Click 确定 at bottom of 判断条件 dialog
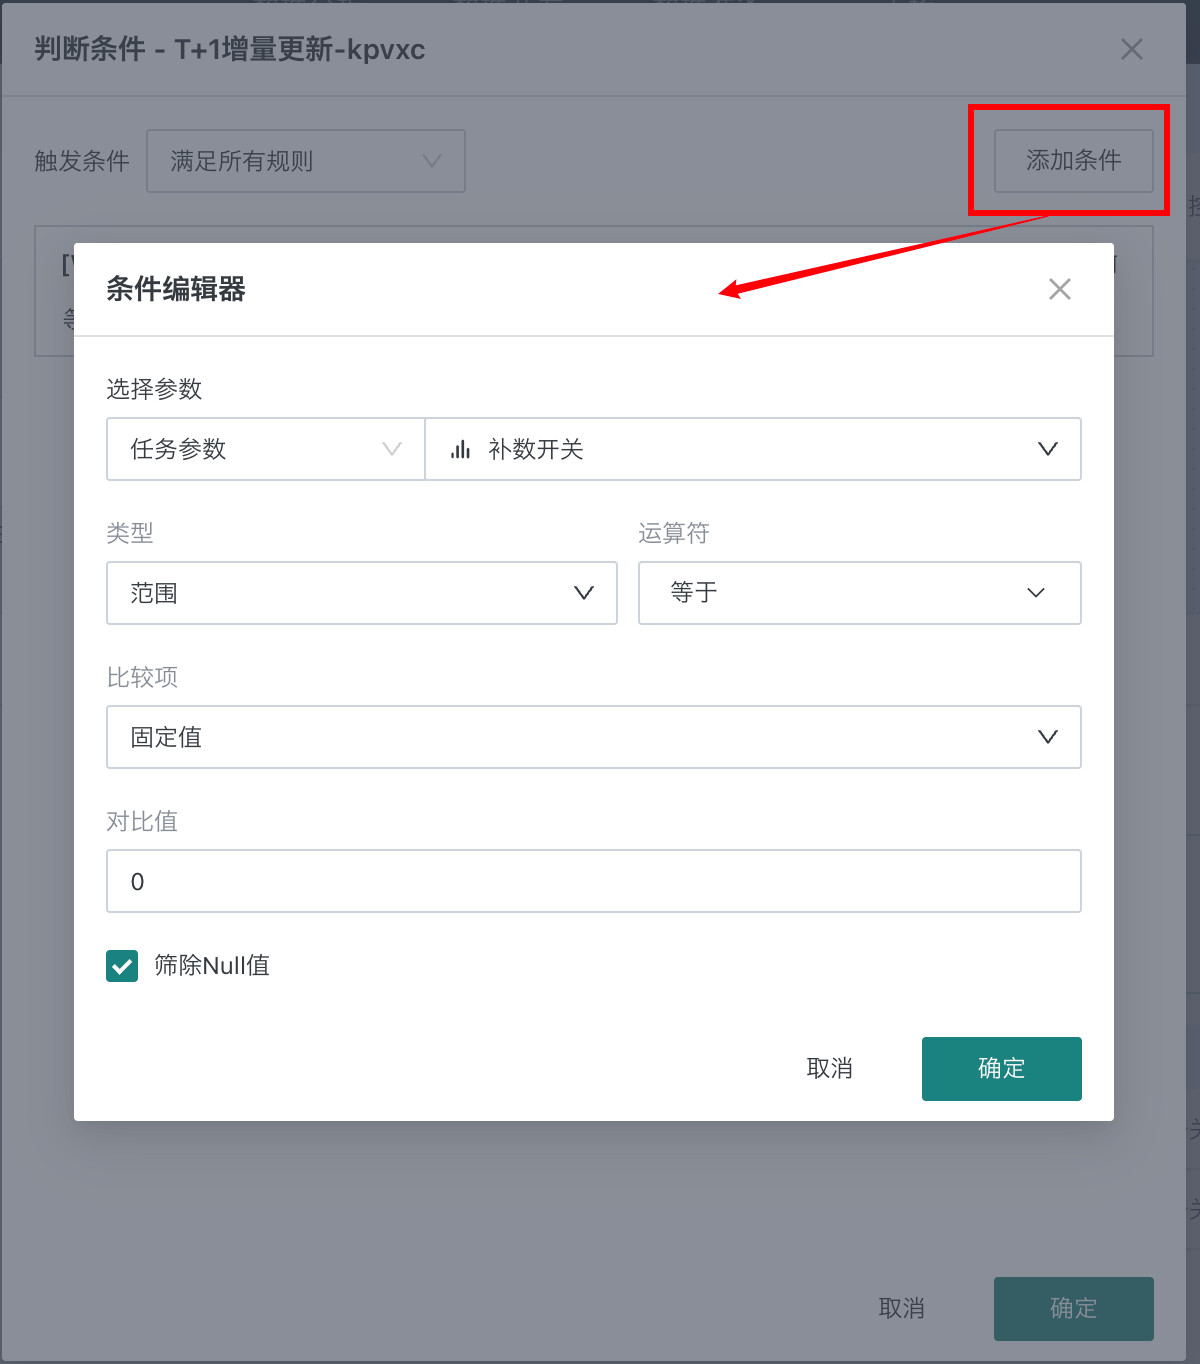The width and height of the screenshot is (1200, 1364). click(x=1073, y=1309)
